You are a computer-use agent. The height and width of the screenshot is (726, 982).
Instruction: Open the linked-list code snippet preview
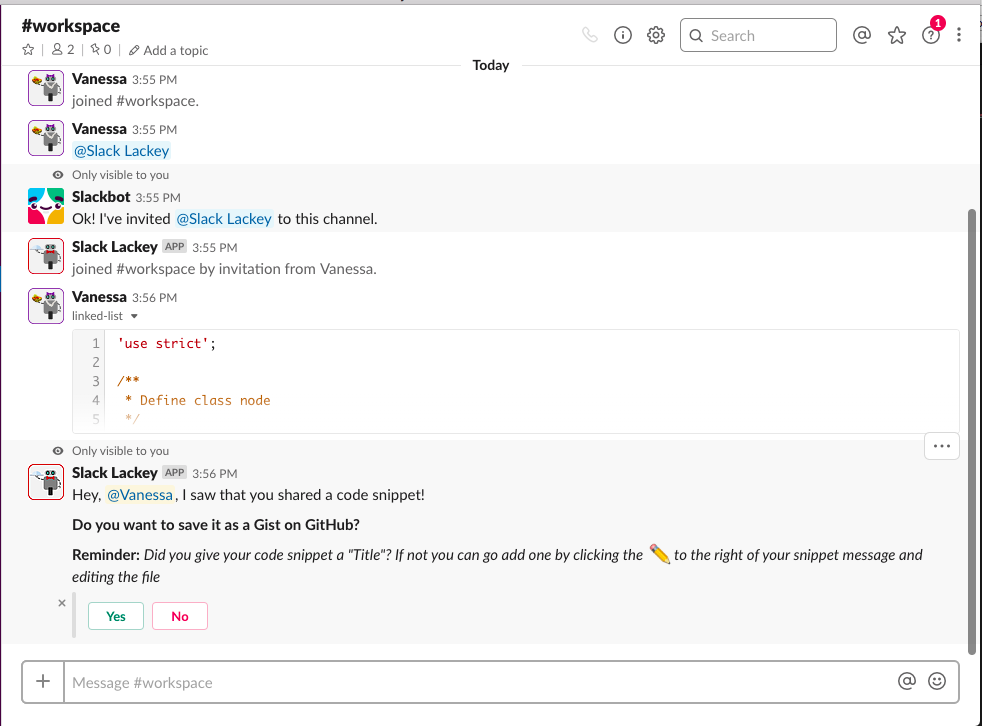pyautogui.click(x=515, y=381)
